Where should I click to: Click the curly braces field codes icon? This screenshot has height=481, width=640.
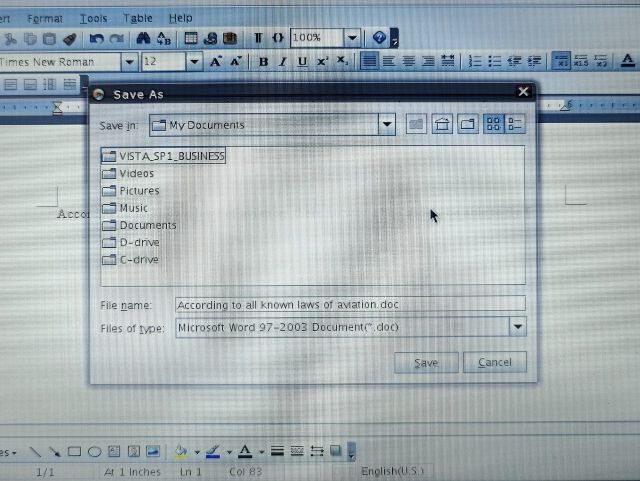tap(278, 38)
